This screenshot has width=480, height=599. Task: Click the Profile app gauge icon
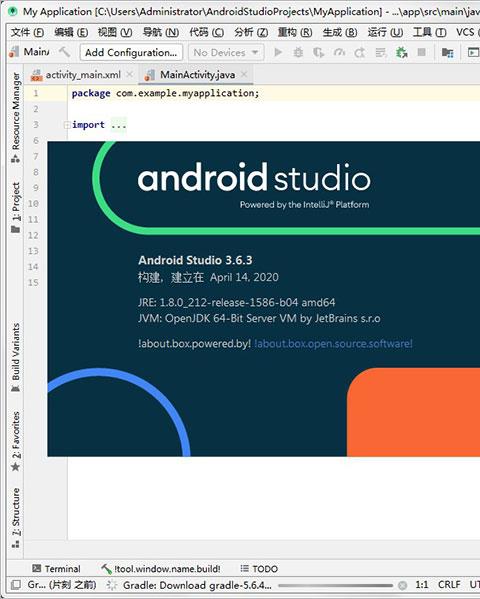point(339,52)
